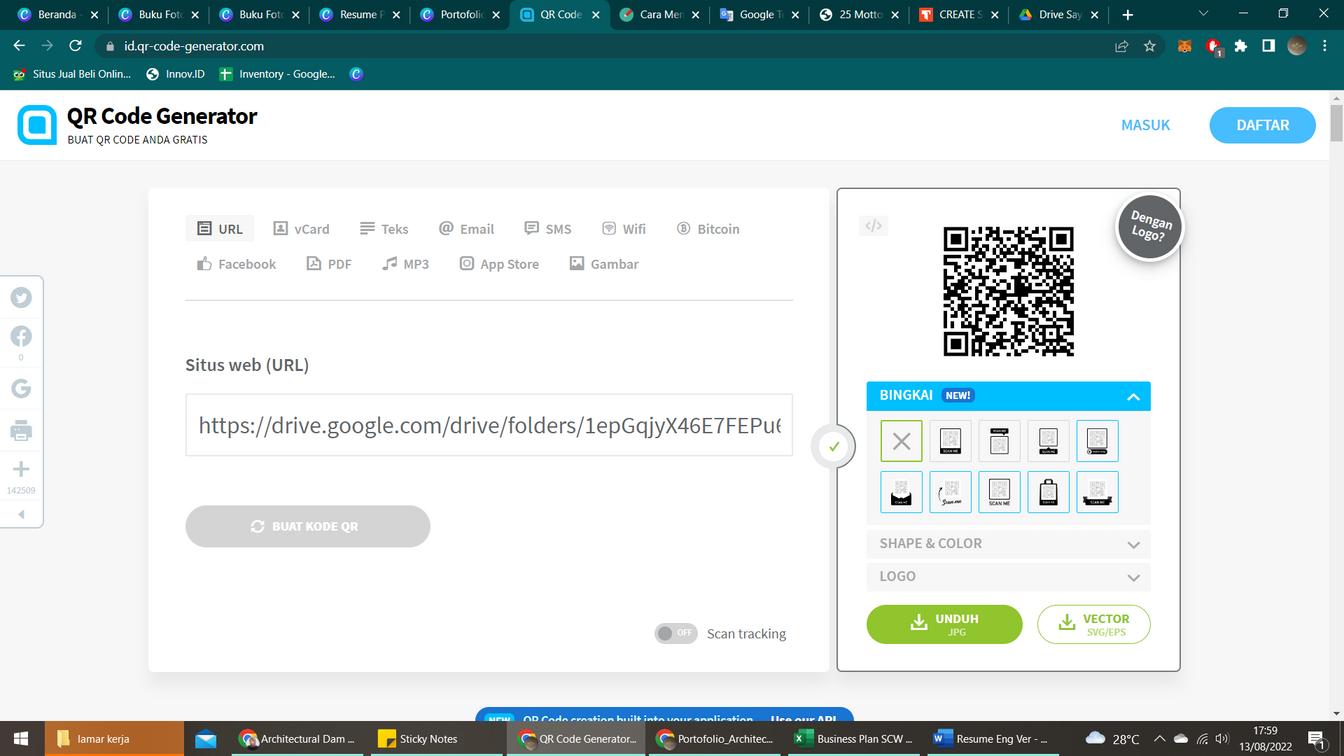Download QR with UNDUH JPG button
This screenshot has height=756, width=1344.
coord(944,624)
